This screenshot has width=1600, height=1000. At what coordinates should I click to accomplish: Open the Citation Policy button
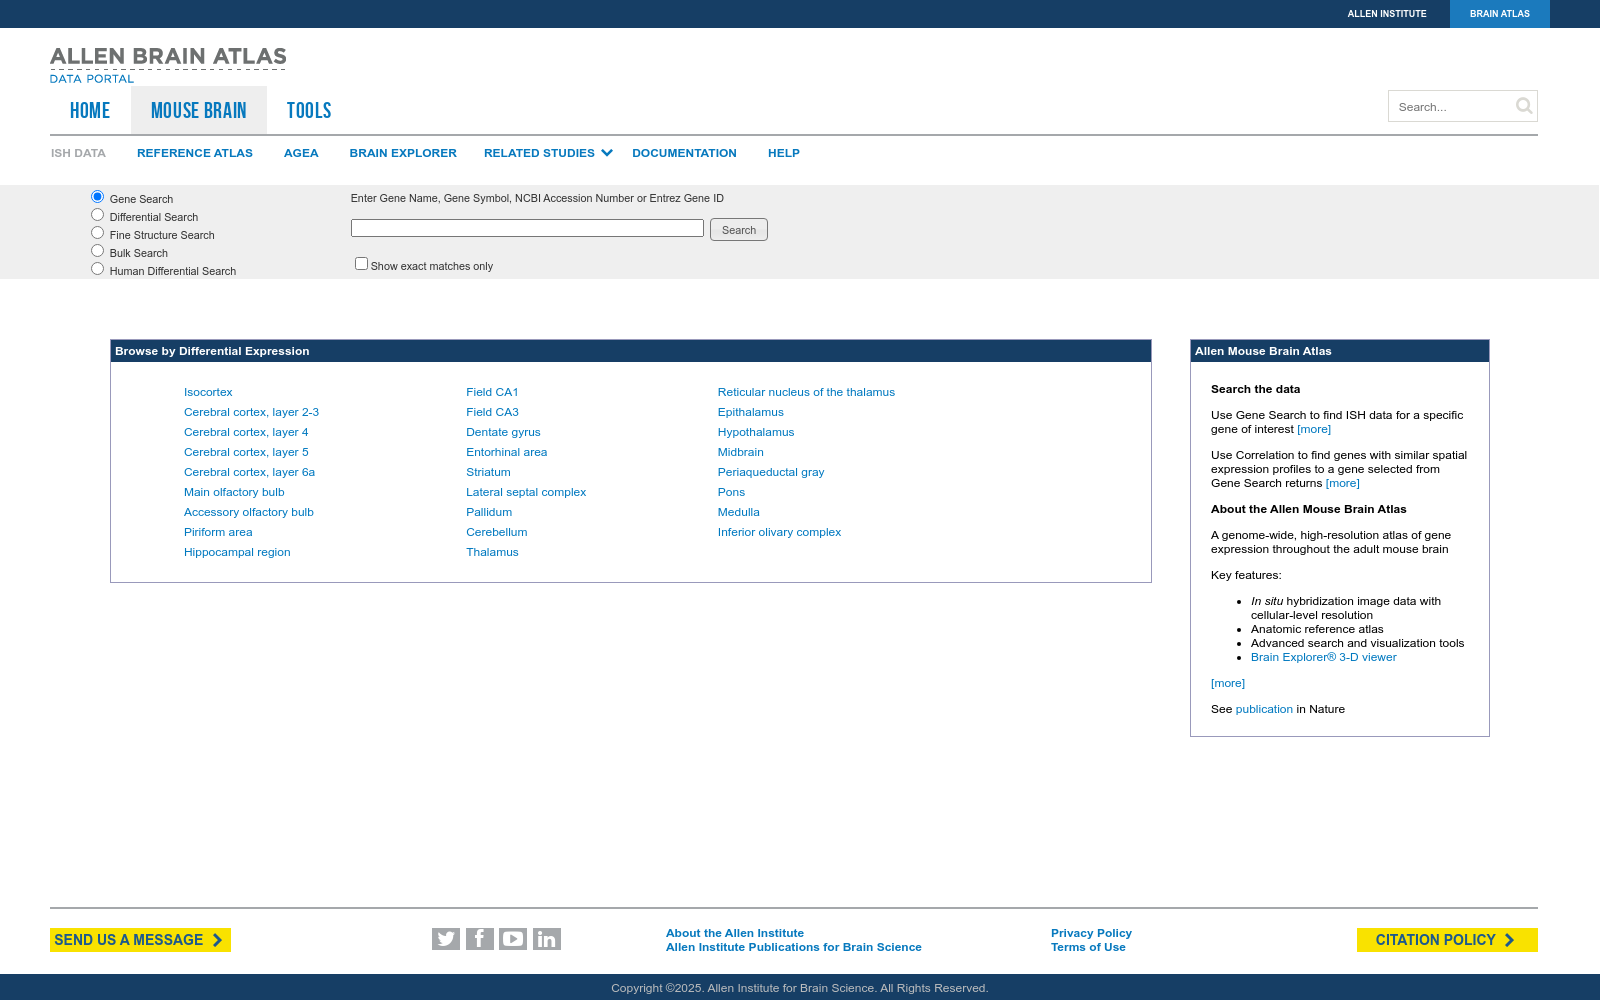pos(1447,940)
